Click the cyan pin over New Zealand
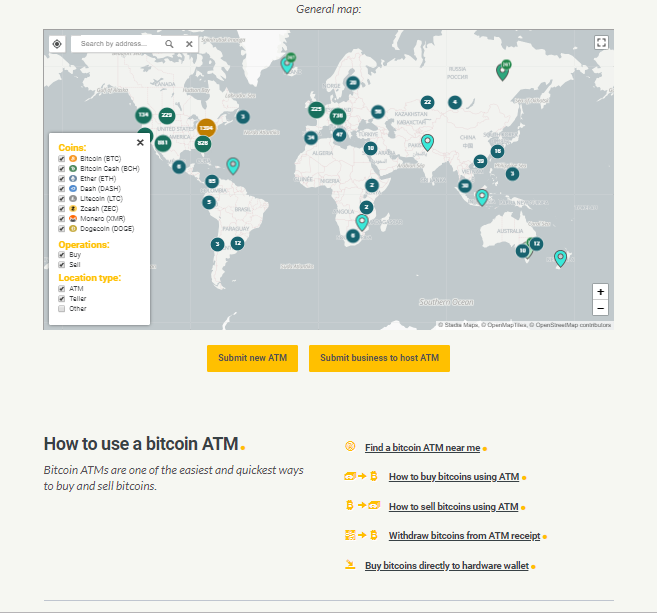 [560, 258]
